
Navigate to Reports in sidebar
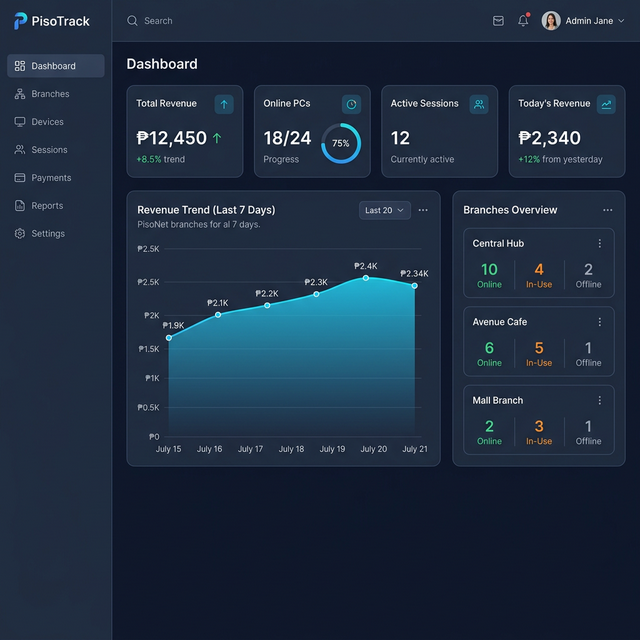(x=47, y=206)
